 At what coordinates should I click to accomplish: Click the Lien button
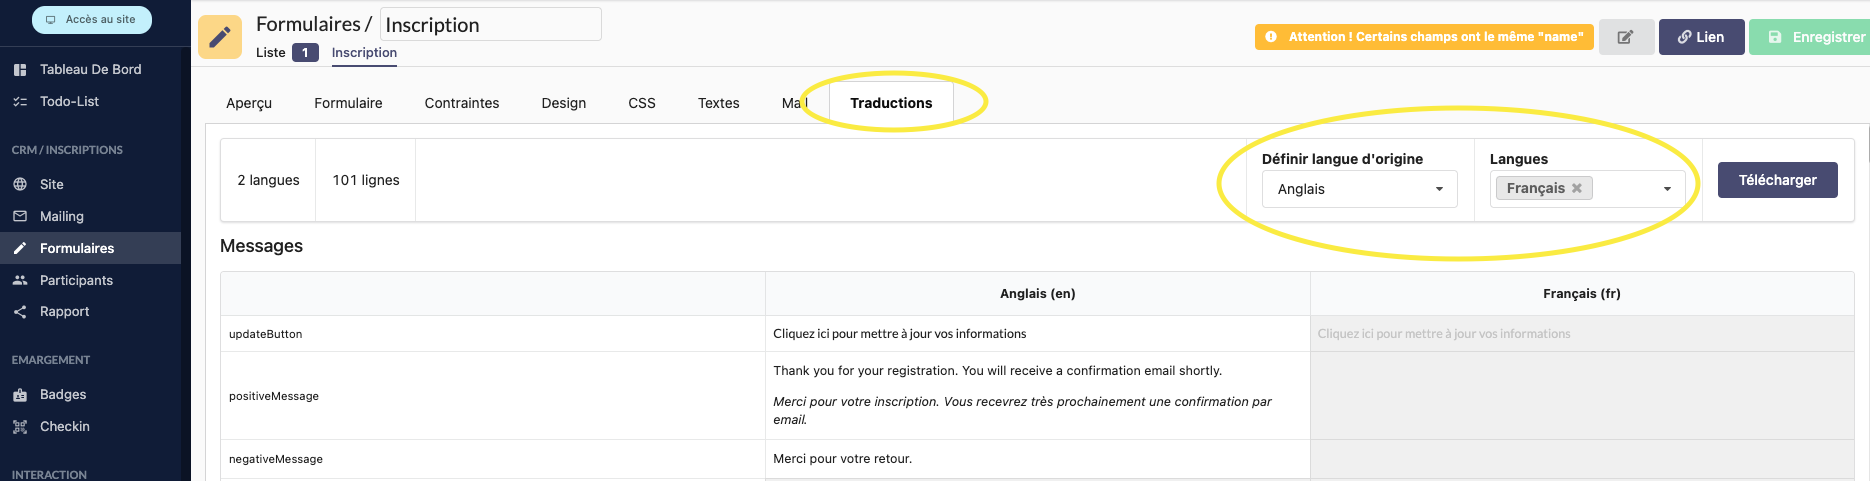click(x=1701, y=37)
